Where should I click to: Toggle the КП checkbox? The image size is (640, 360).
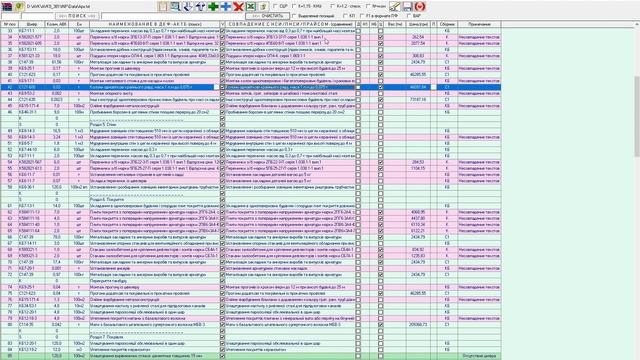pyautogui.click(x=346, y=16)
